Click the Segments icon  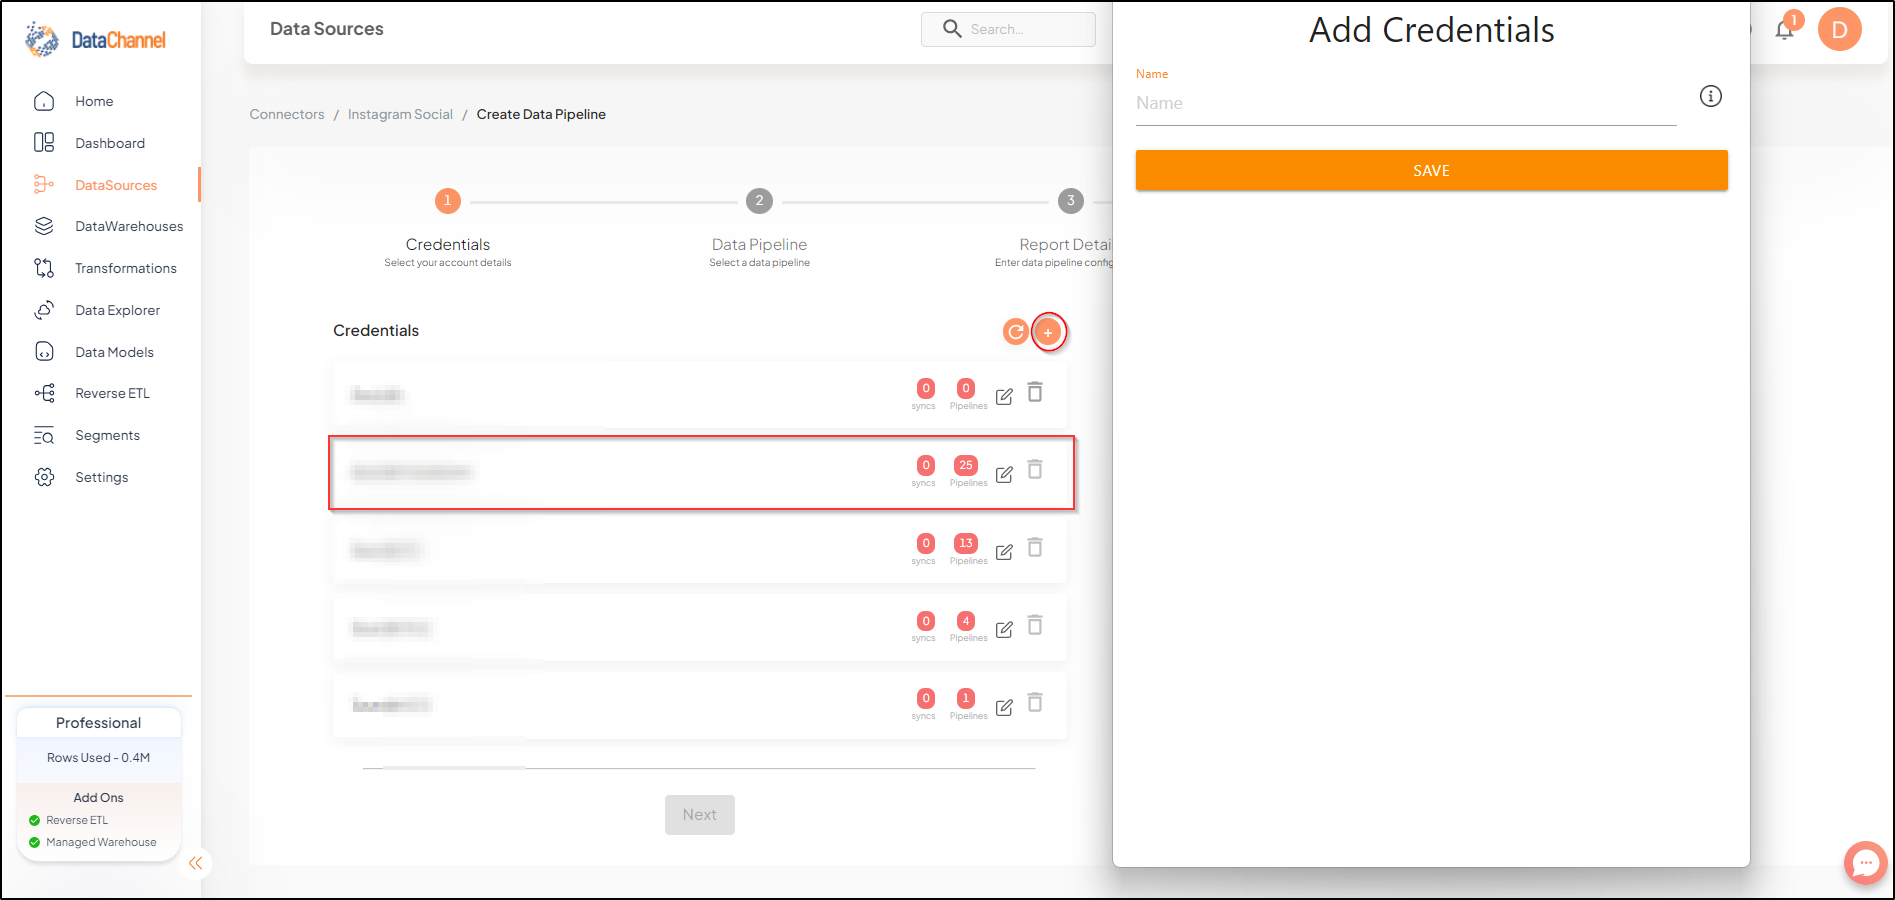click(x=44, y=435)
